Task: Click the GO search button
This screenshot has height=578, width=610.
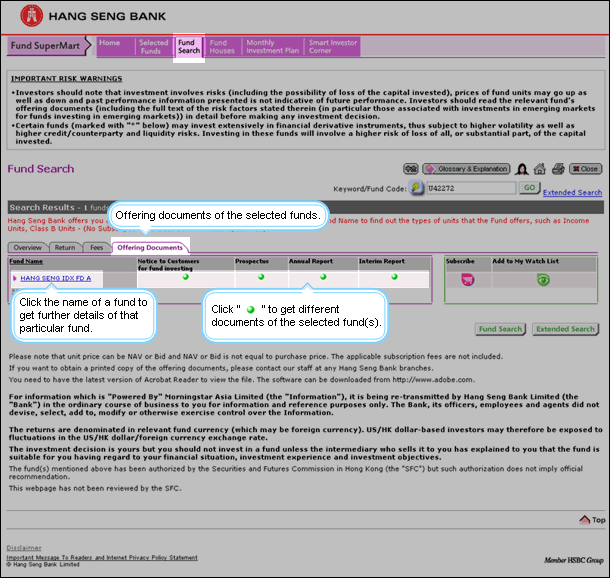Action: click(x=529, y=188)
